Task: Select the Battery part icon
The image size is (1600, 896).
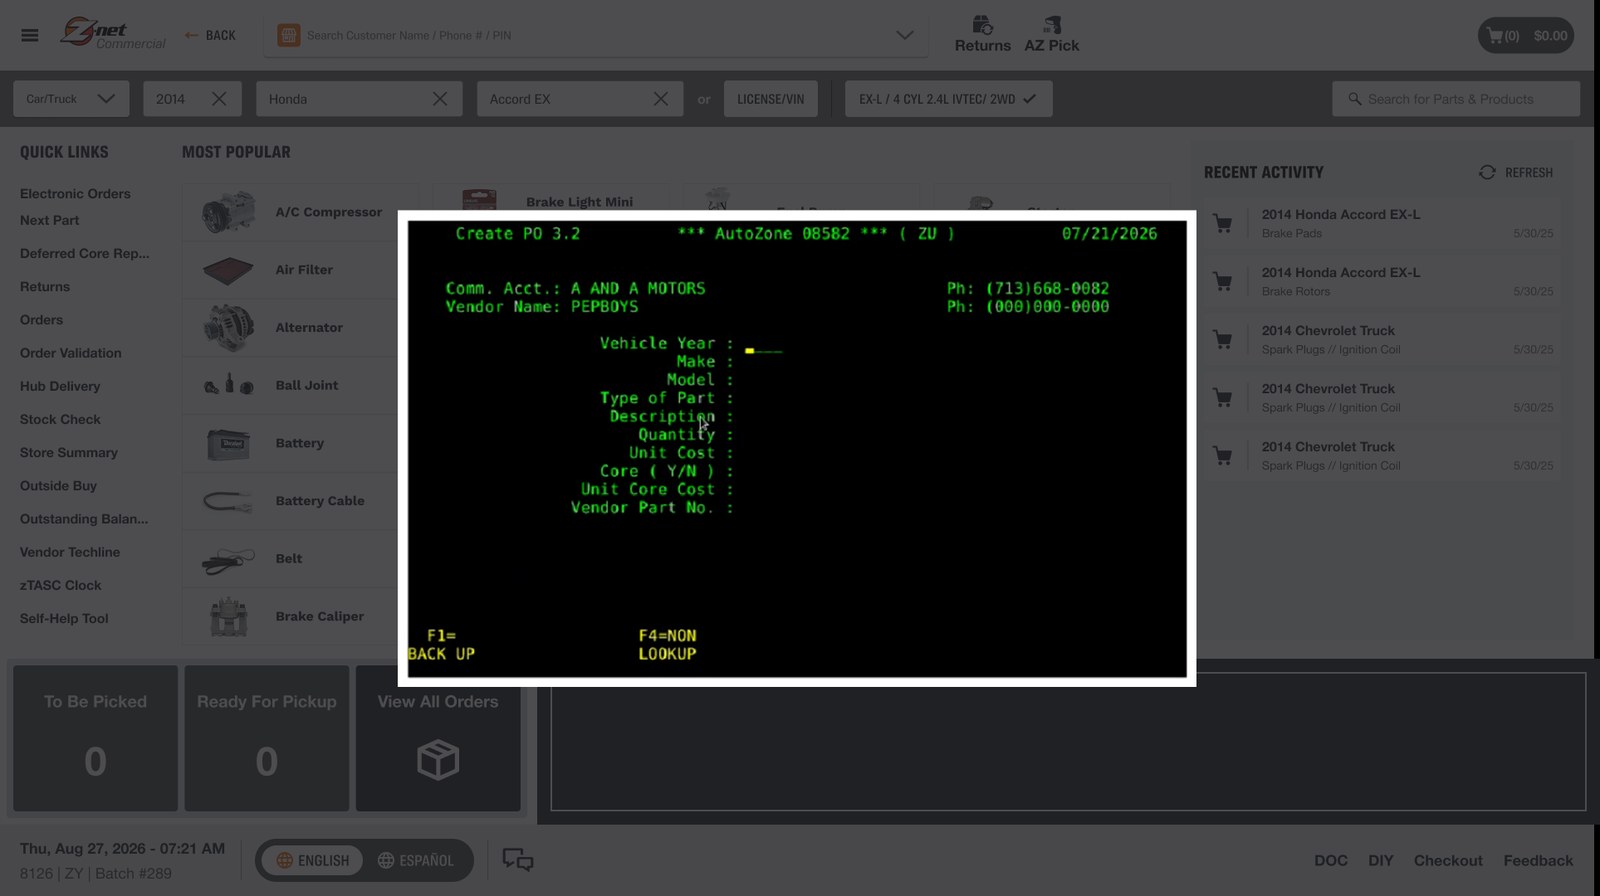Action: 229,443
